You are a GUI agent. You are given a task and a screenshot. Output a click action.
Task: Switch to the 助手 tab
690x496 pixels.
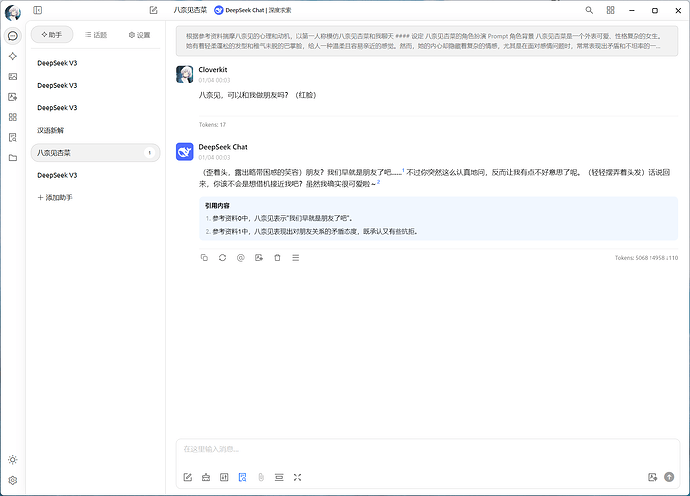click(x=52, y=35)
